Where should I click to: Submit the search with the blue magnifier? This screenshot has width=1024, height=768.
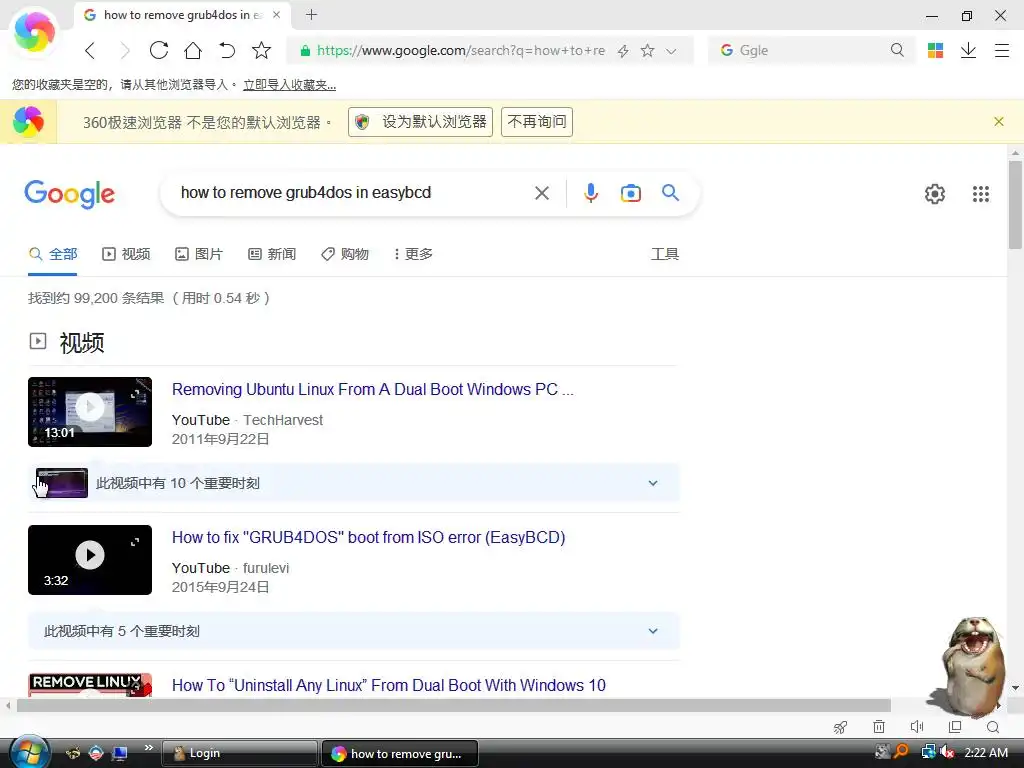670,193
